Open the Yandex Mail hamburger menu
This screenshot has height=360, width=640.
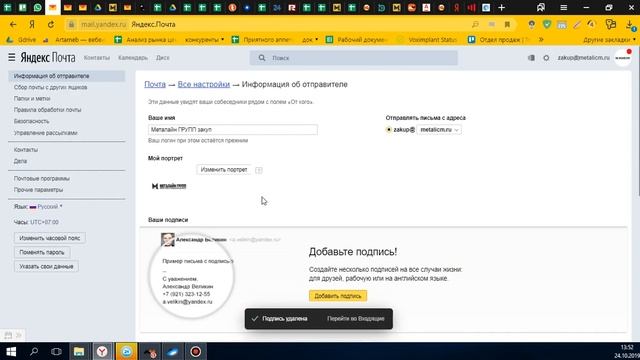point(11,58)
